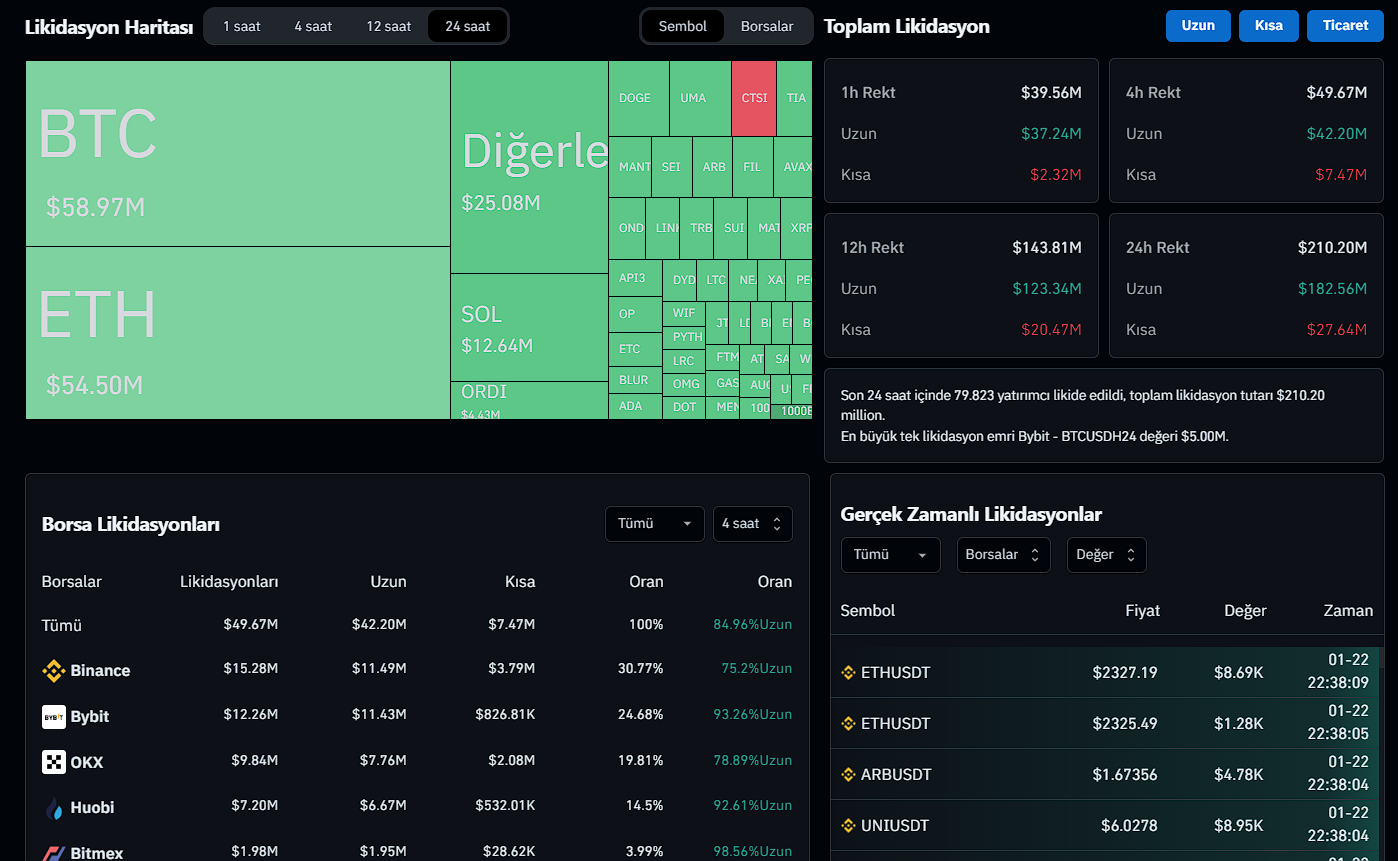Open the Tümü dropdown in Borsa Likidasyonları

click(x=654, y=524)
